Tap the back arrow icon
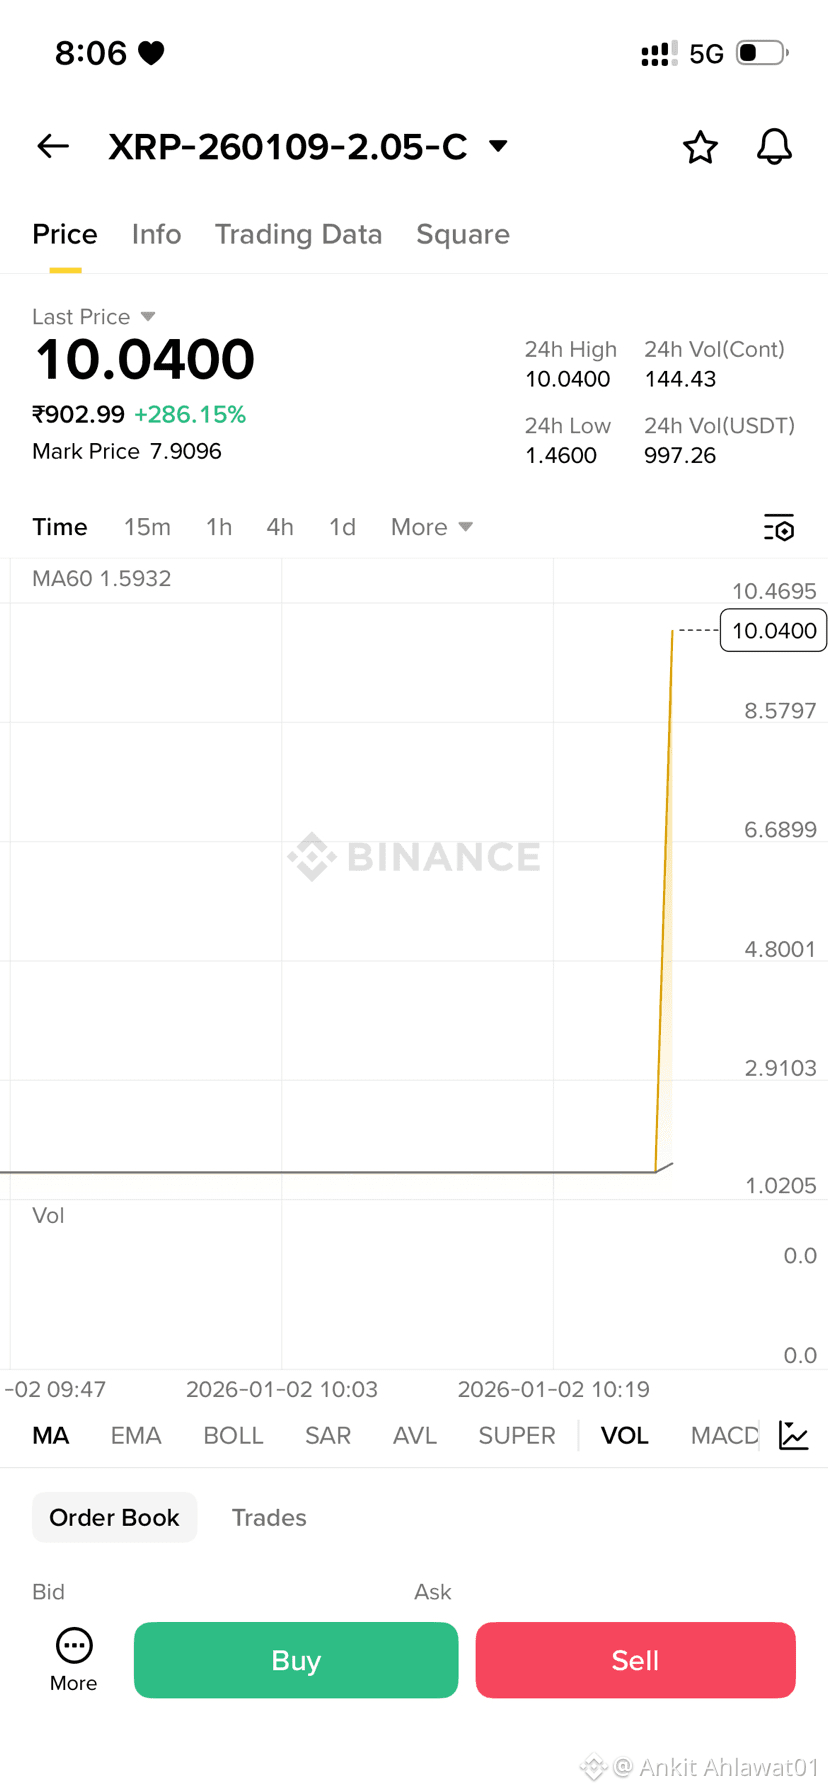Screen dimensions: 828x1792 click(x=53, y=147)
